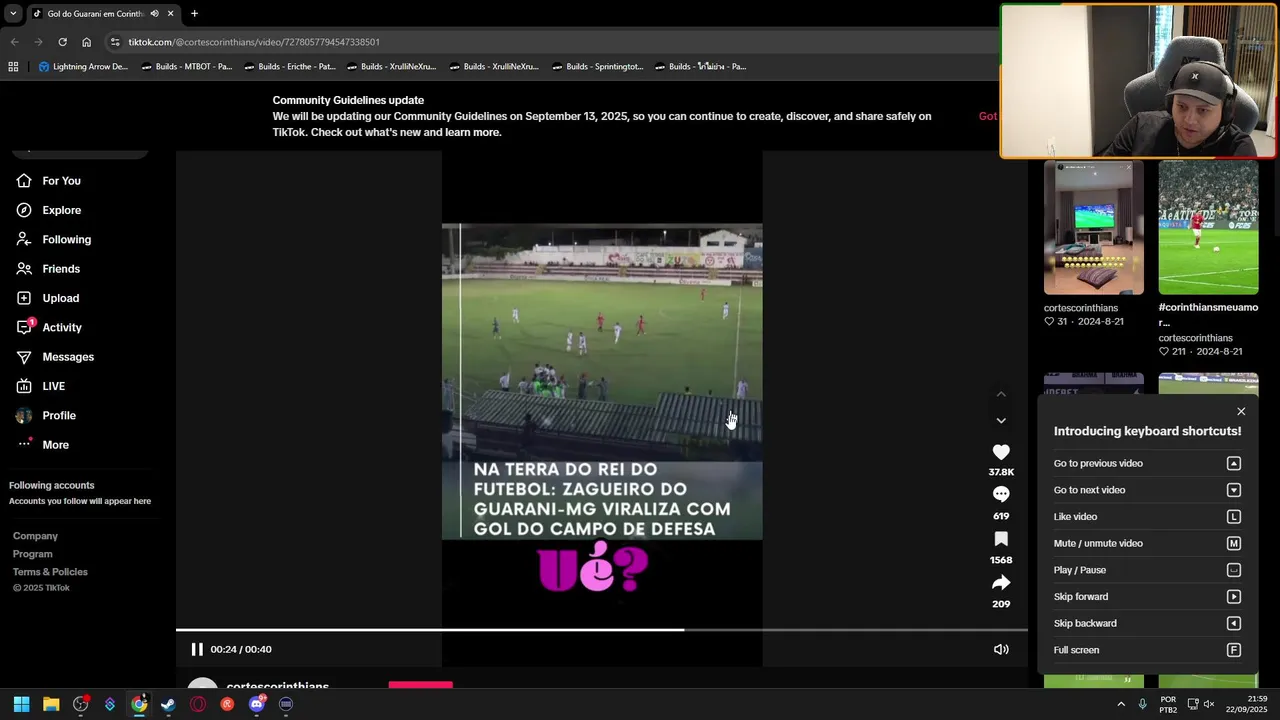Open the For You feed
Image resolution: width=1280 pixels, height=720 pixels.
click(61, 181)
